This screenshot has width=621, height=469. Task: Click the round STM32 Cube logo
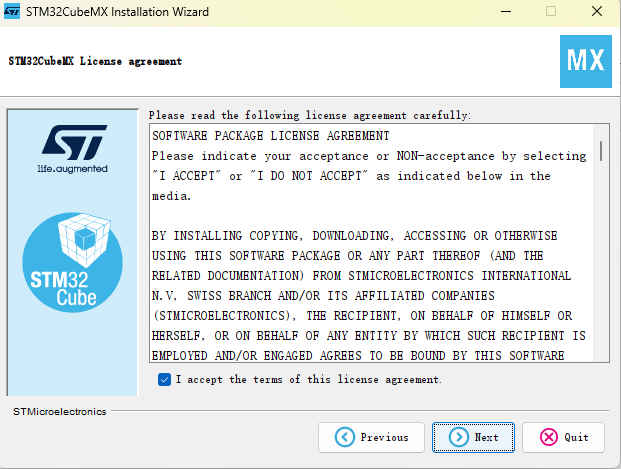72,262
